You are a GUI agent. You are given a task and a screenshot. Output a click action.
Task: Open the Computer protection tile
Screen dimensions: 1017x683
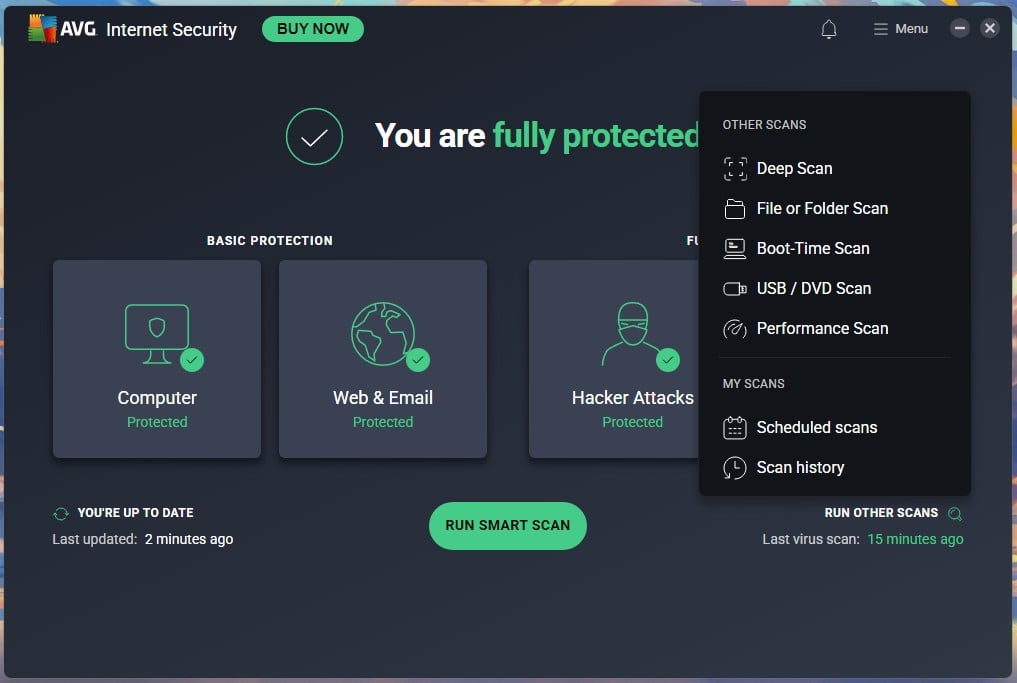(x=157, y=359)
